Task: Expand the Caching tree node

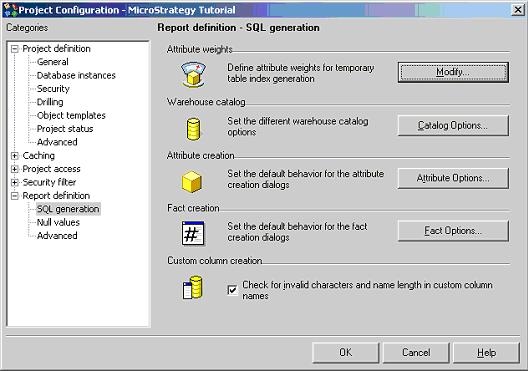Action: [x=14, y=156]
